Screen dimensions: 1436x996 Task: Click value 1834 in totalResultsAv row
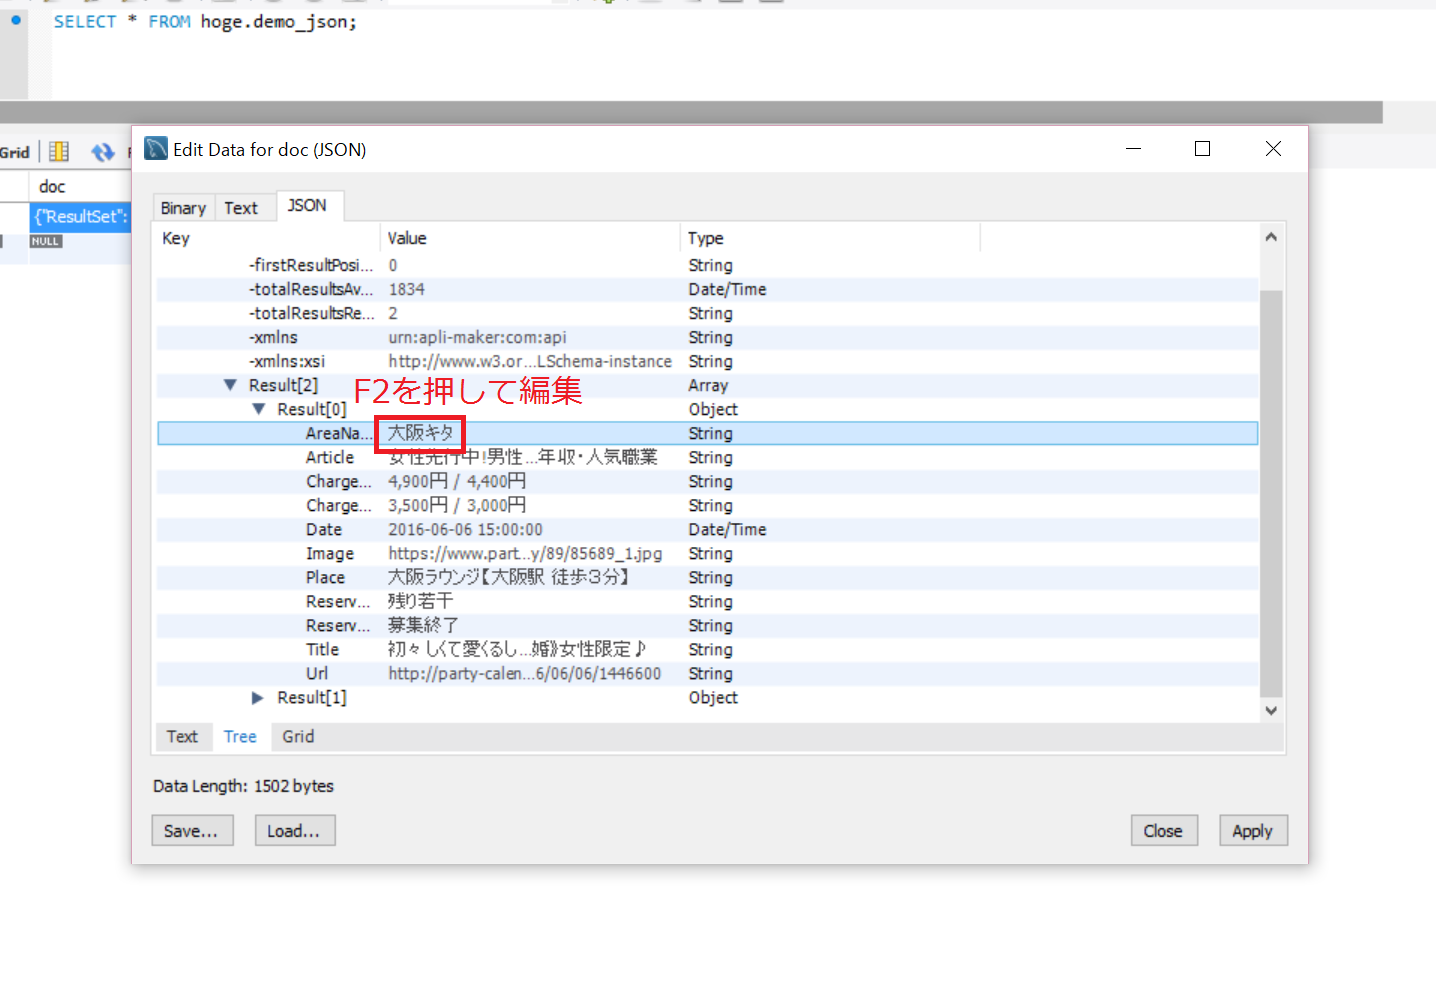click(407, 289)
